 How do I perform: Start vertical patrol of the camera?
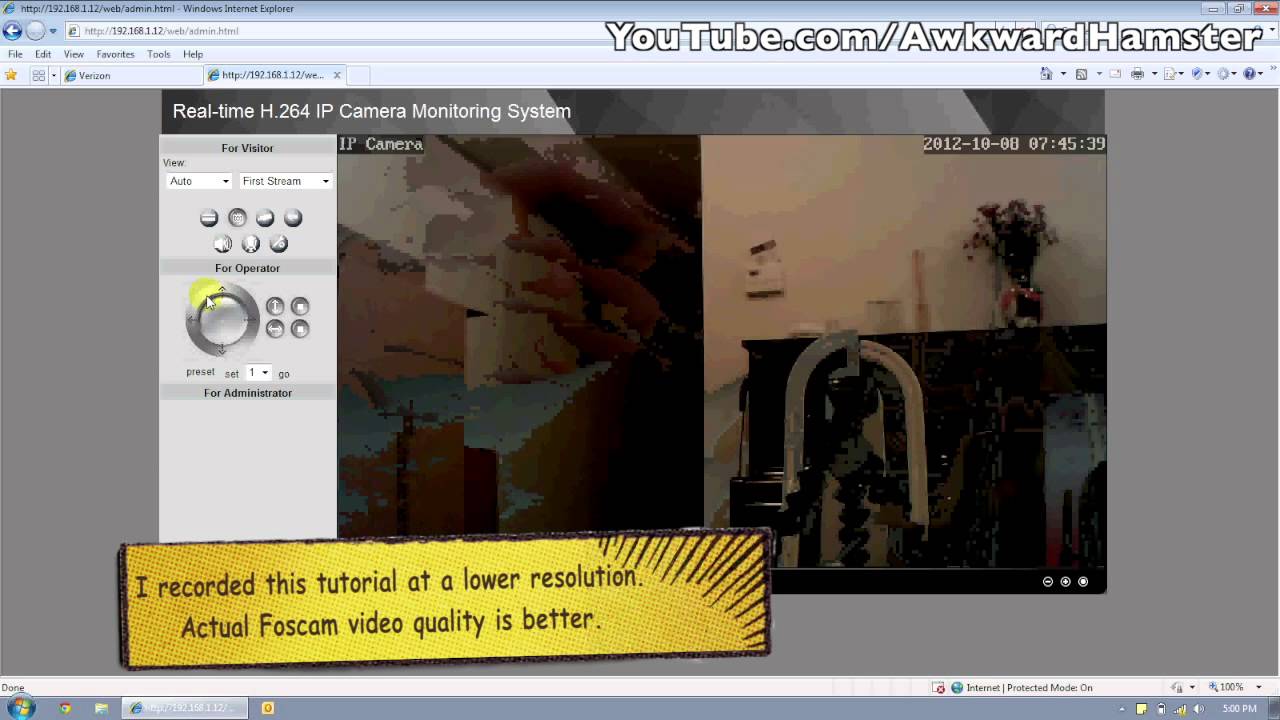tap(275, 306)
